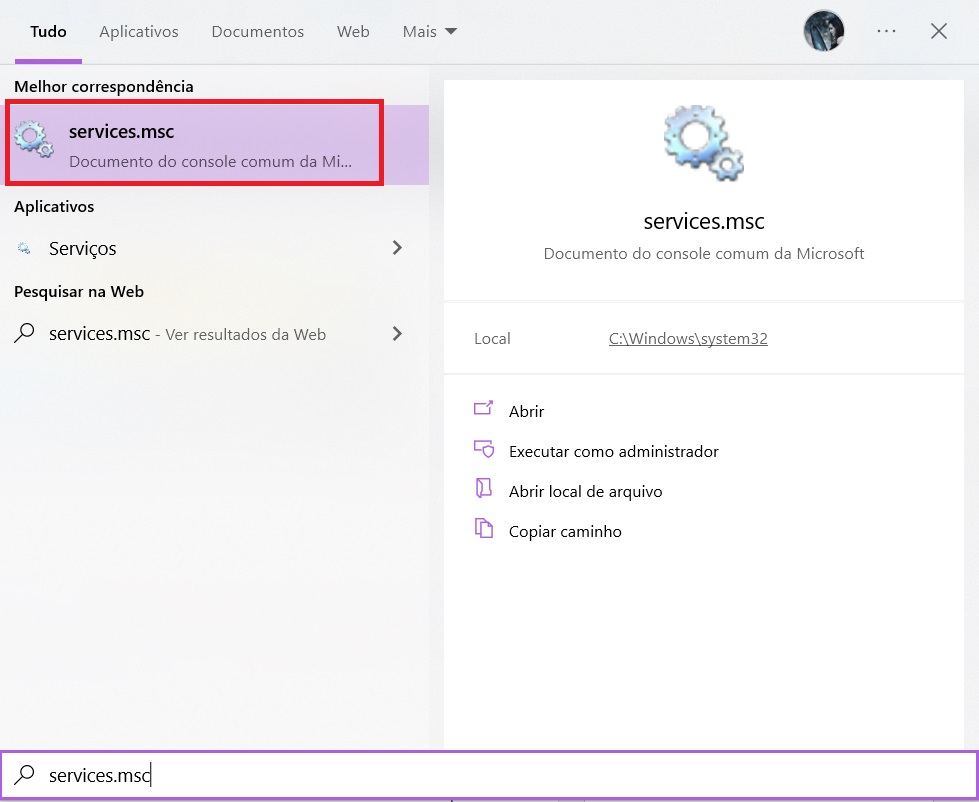Open the C:\Windows\system32 location link
This screenshot has width=979, height=802.
click(x=688, y=338)
